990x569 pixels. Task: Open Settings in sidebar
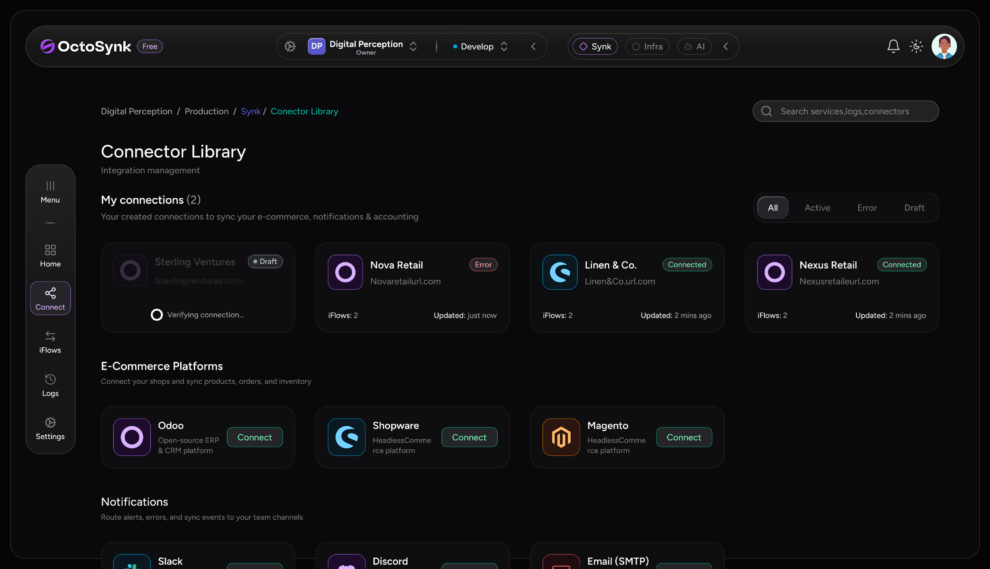(x=50, y=428)
